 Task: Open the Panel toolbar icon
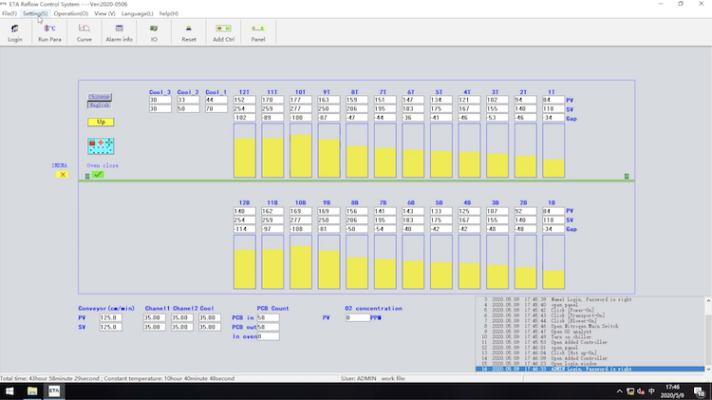(258, 32)
